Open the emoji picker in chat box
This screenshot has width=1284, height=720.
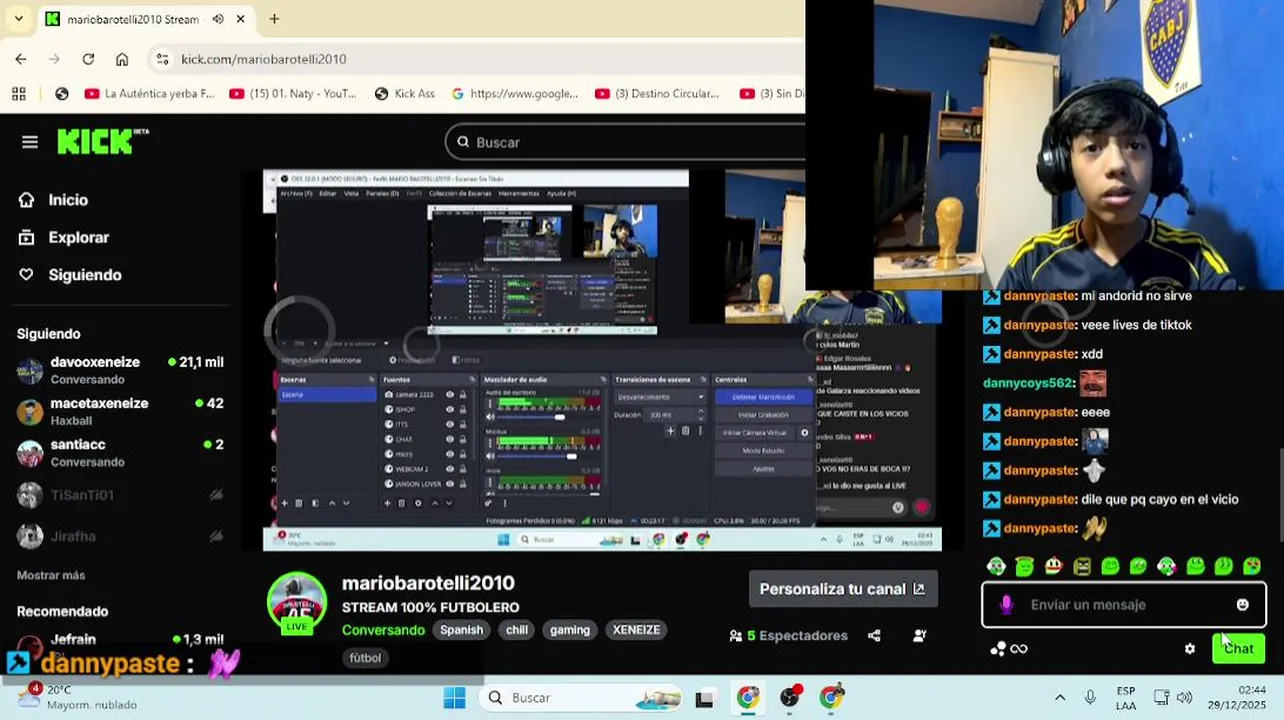(1242, 605)
